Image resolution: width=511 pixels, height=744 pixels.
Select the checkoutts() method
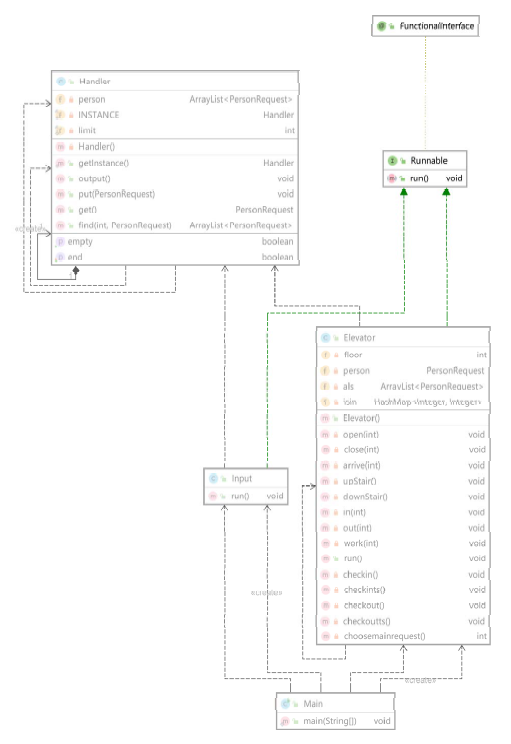tap(403, 621)
